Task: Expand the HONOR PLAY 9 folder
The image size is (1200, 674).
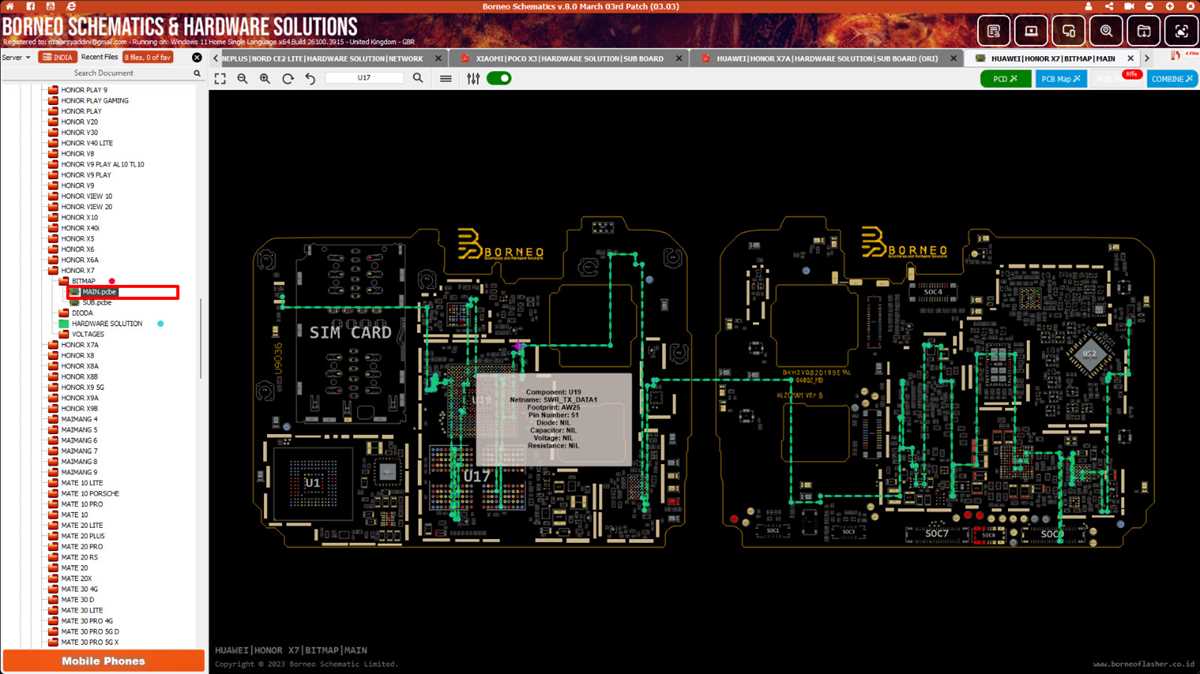Action: pyautogui.click(x=84, y=90)
